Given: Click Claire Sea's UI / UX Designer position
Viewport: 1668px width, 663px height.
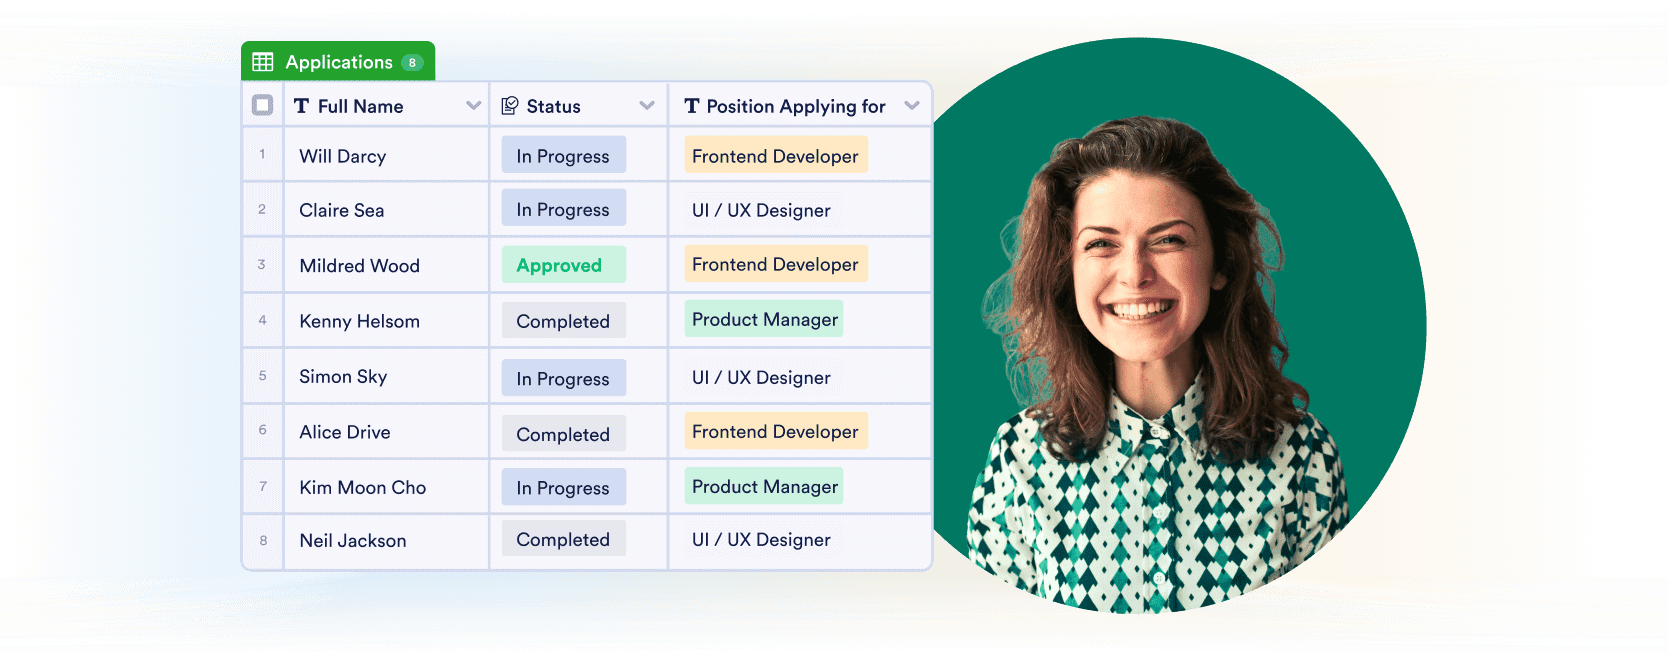Looking at the screenshot, I should 762,210.
